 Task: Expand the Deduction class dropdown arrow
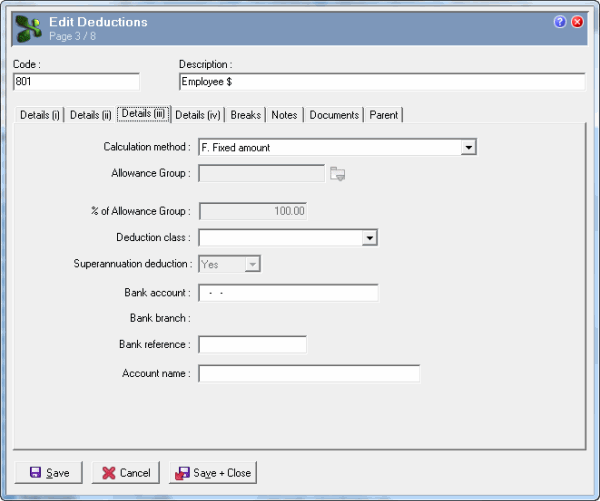tap(369, 238)
